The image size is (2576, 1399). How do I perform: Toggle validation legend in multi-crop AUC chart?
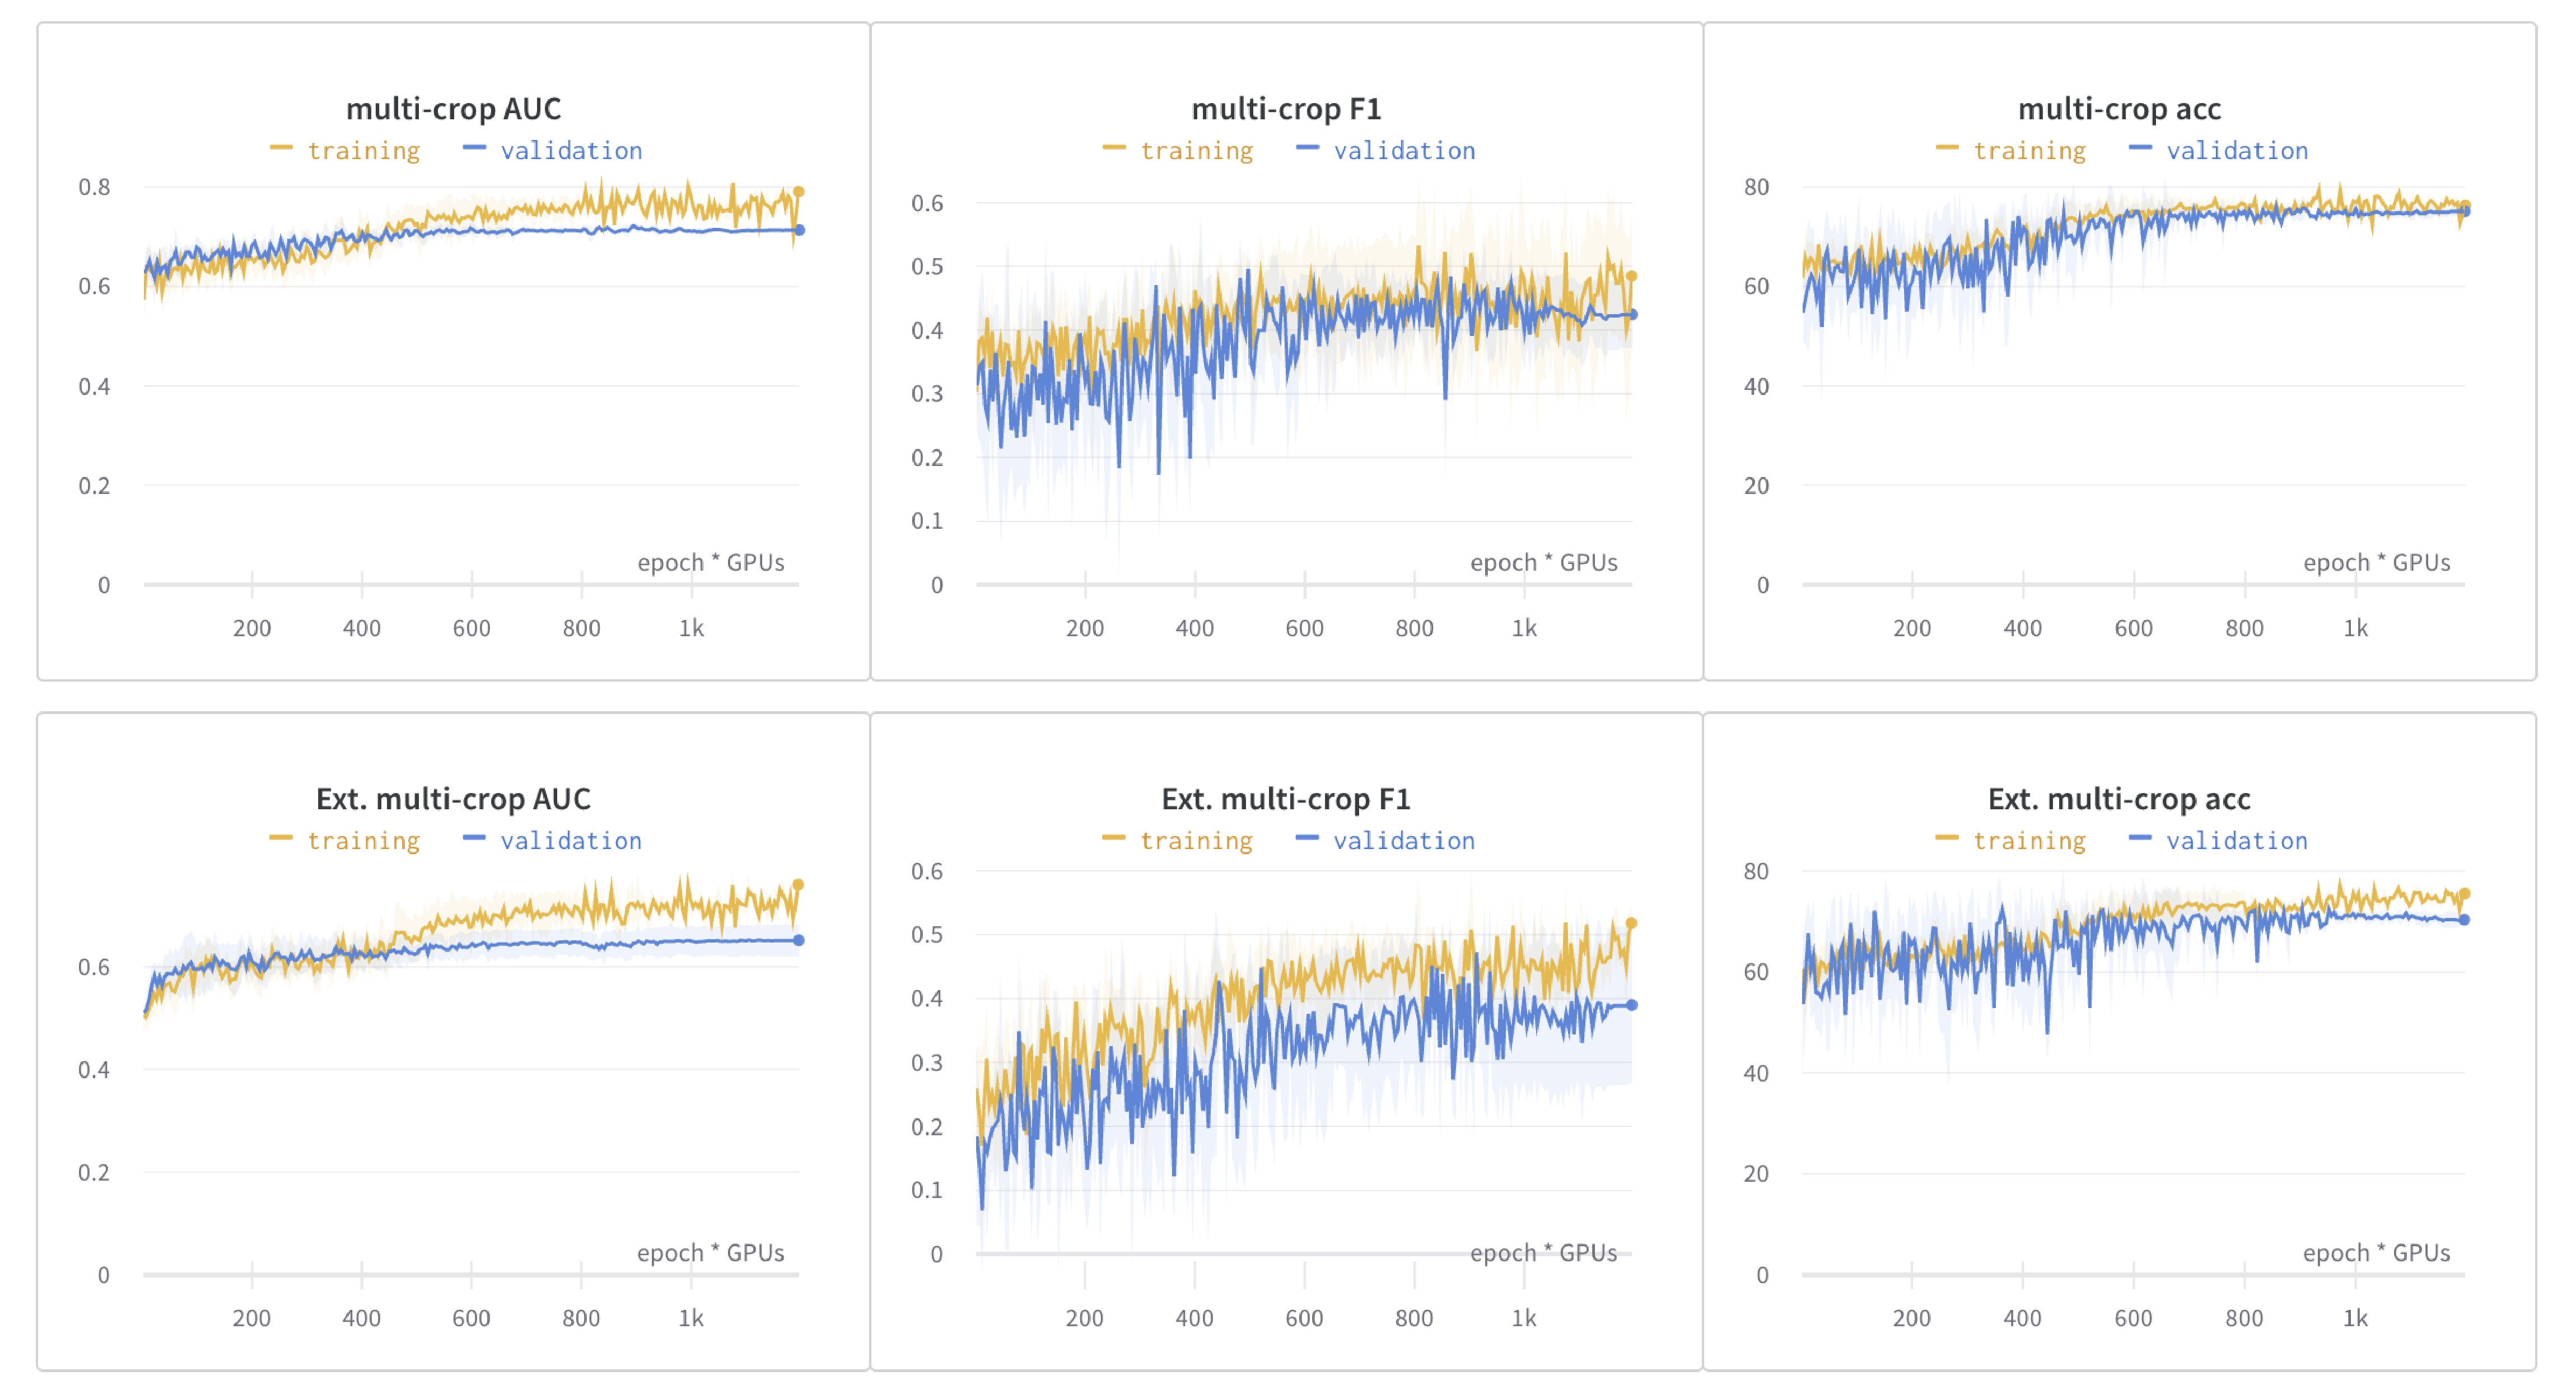point(553,150)
